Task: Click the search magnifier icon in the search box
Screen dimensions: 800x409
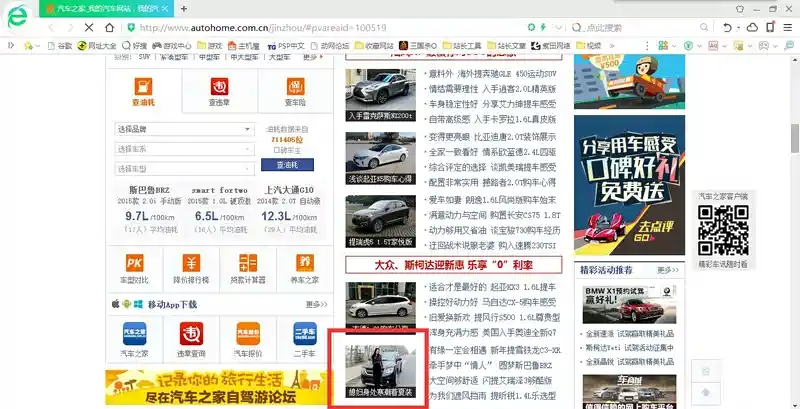Action: (x=704, y=28)
